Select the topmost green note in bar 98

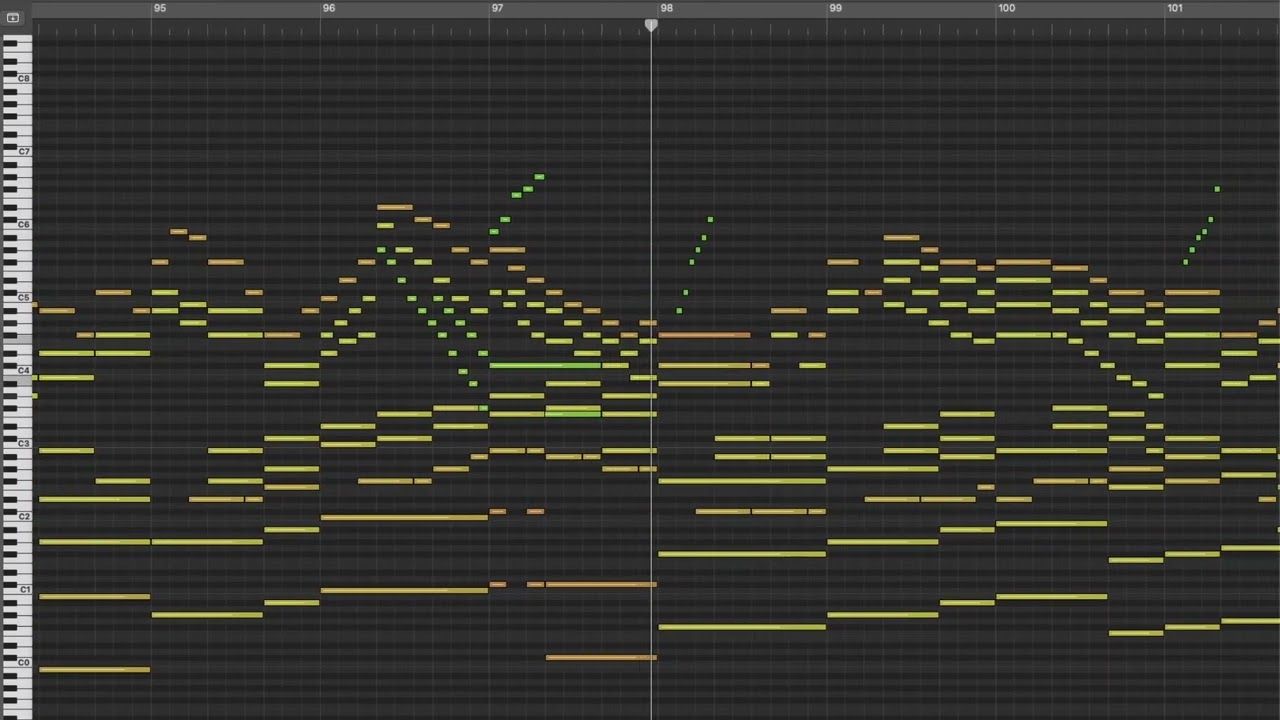(710, 219)
